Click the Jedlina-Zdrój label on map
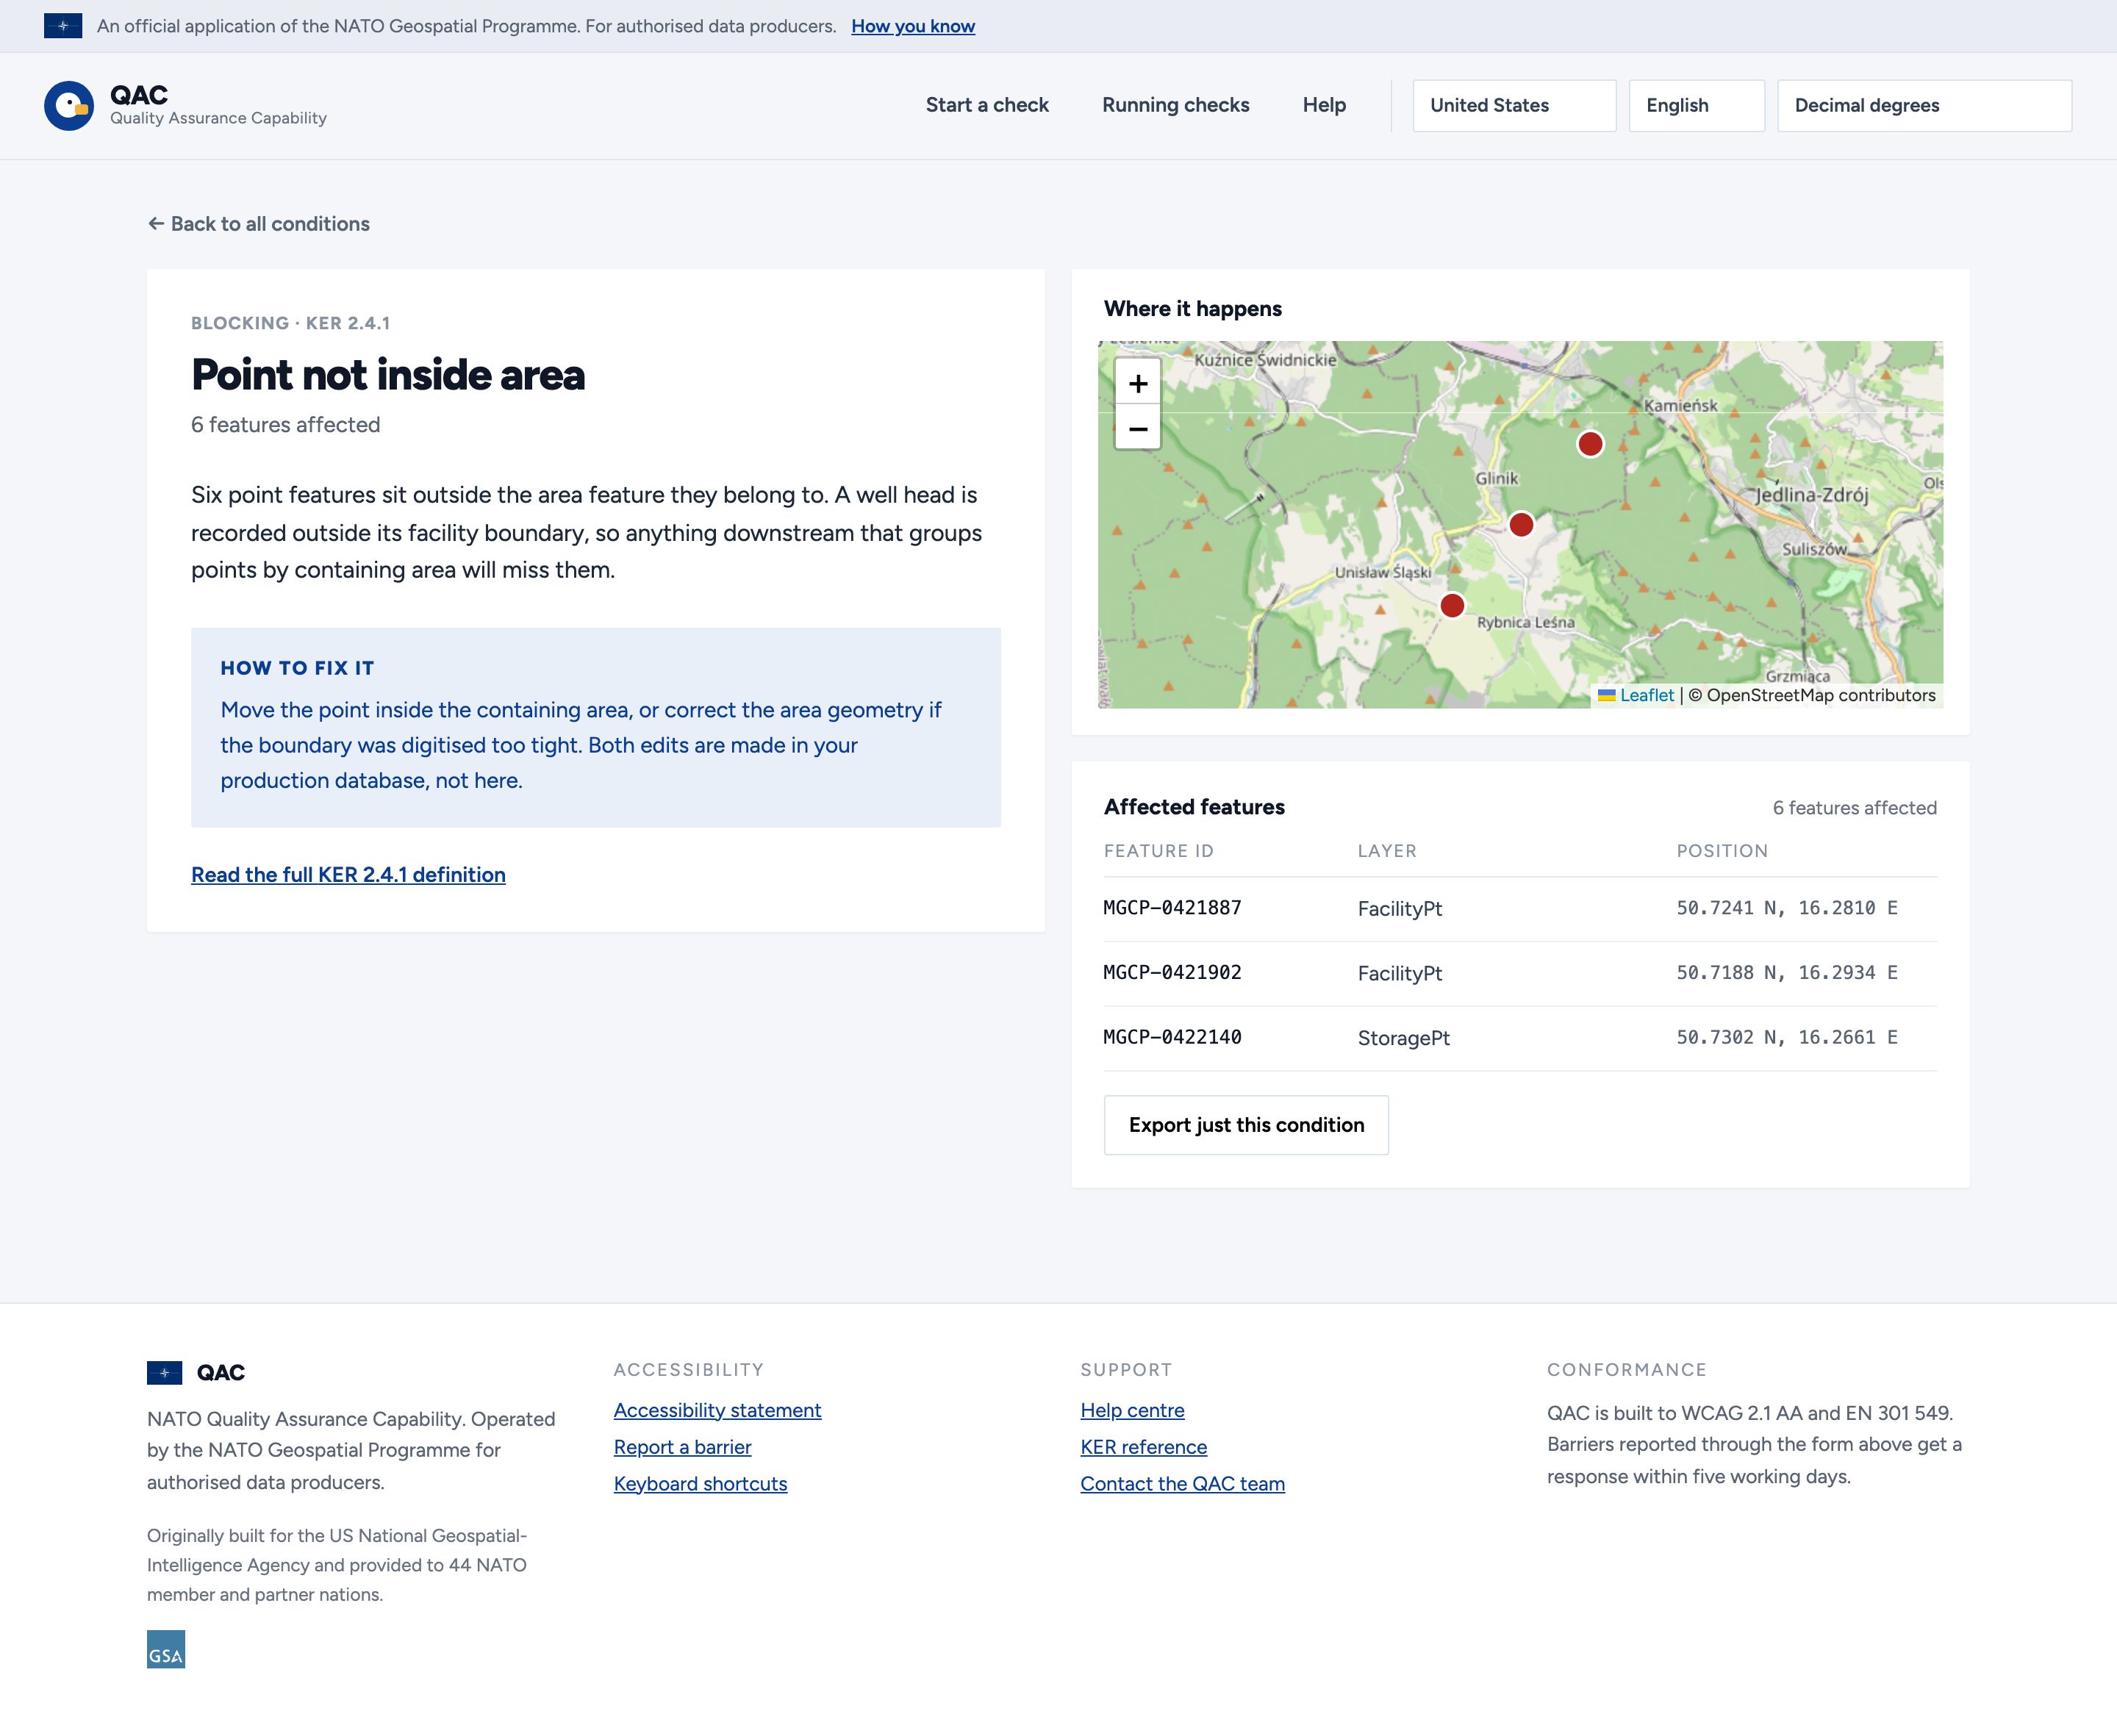The width and height of the screenshot is (2117, 1736). point(1812,495)
